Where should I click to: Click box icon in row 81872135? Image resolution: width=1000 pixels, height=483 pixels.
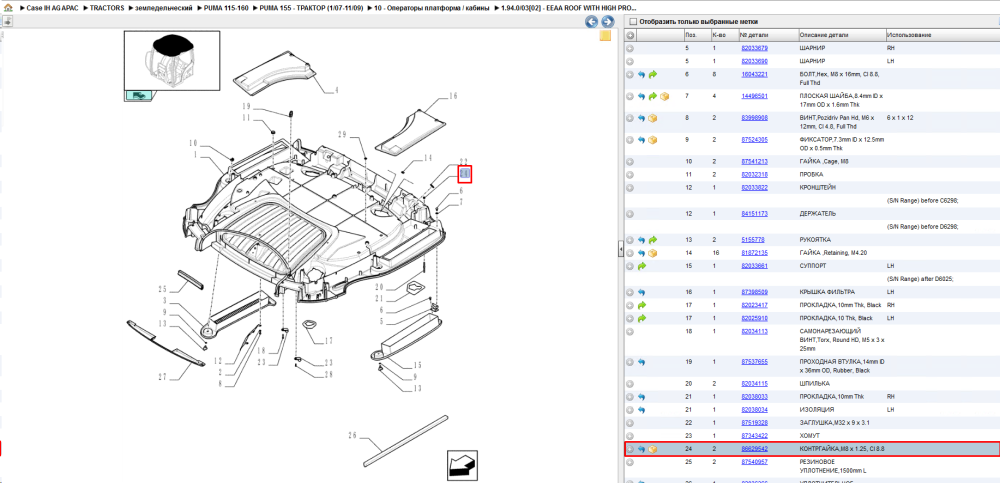click(652, 253)
